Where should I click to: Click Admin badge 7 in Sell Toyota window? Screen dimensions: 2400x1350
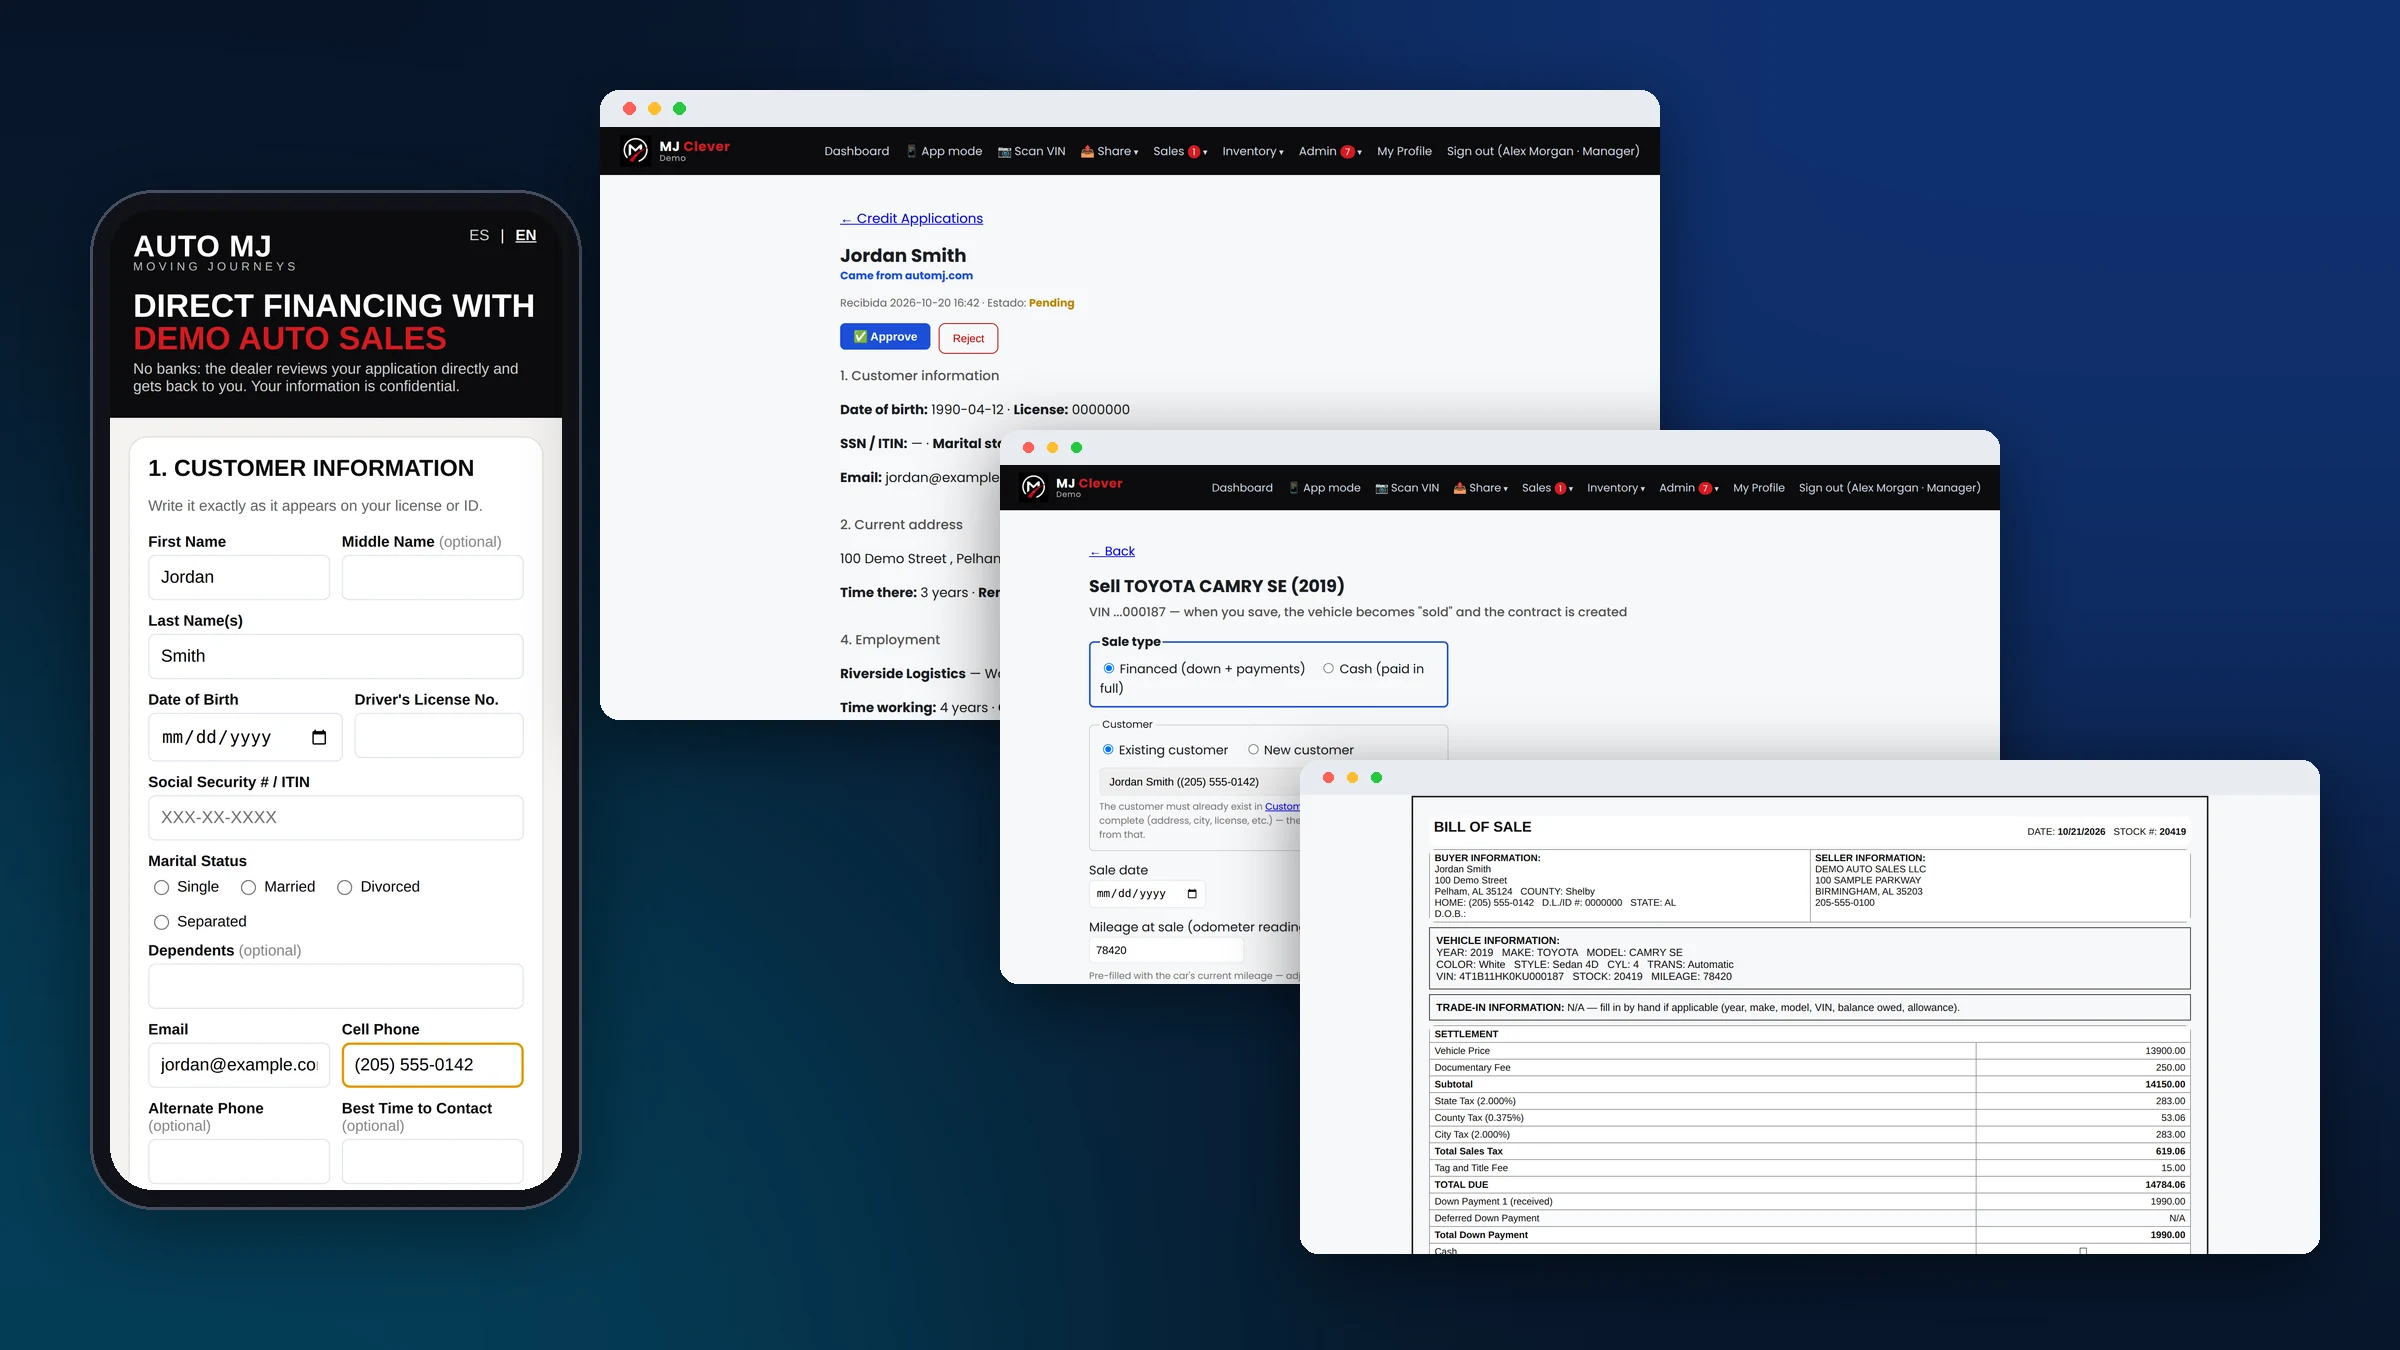click(x=1705, y=488)
